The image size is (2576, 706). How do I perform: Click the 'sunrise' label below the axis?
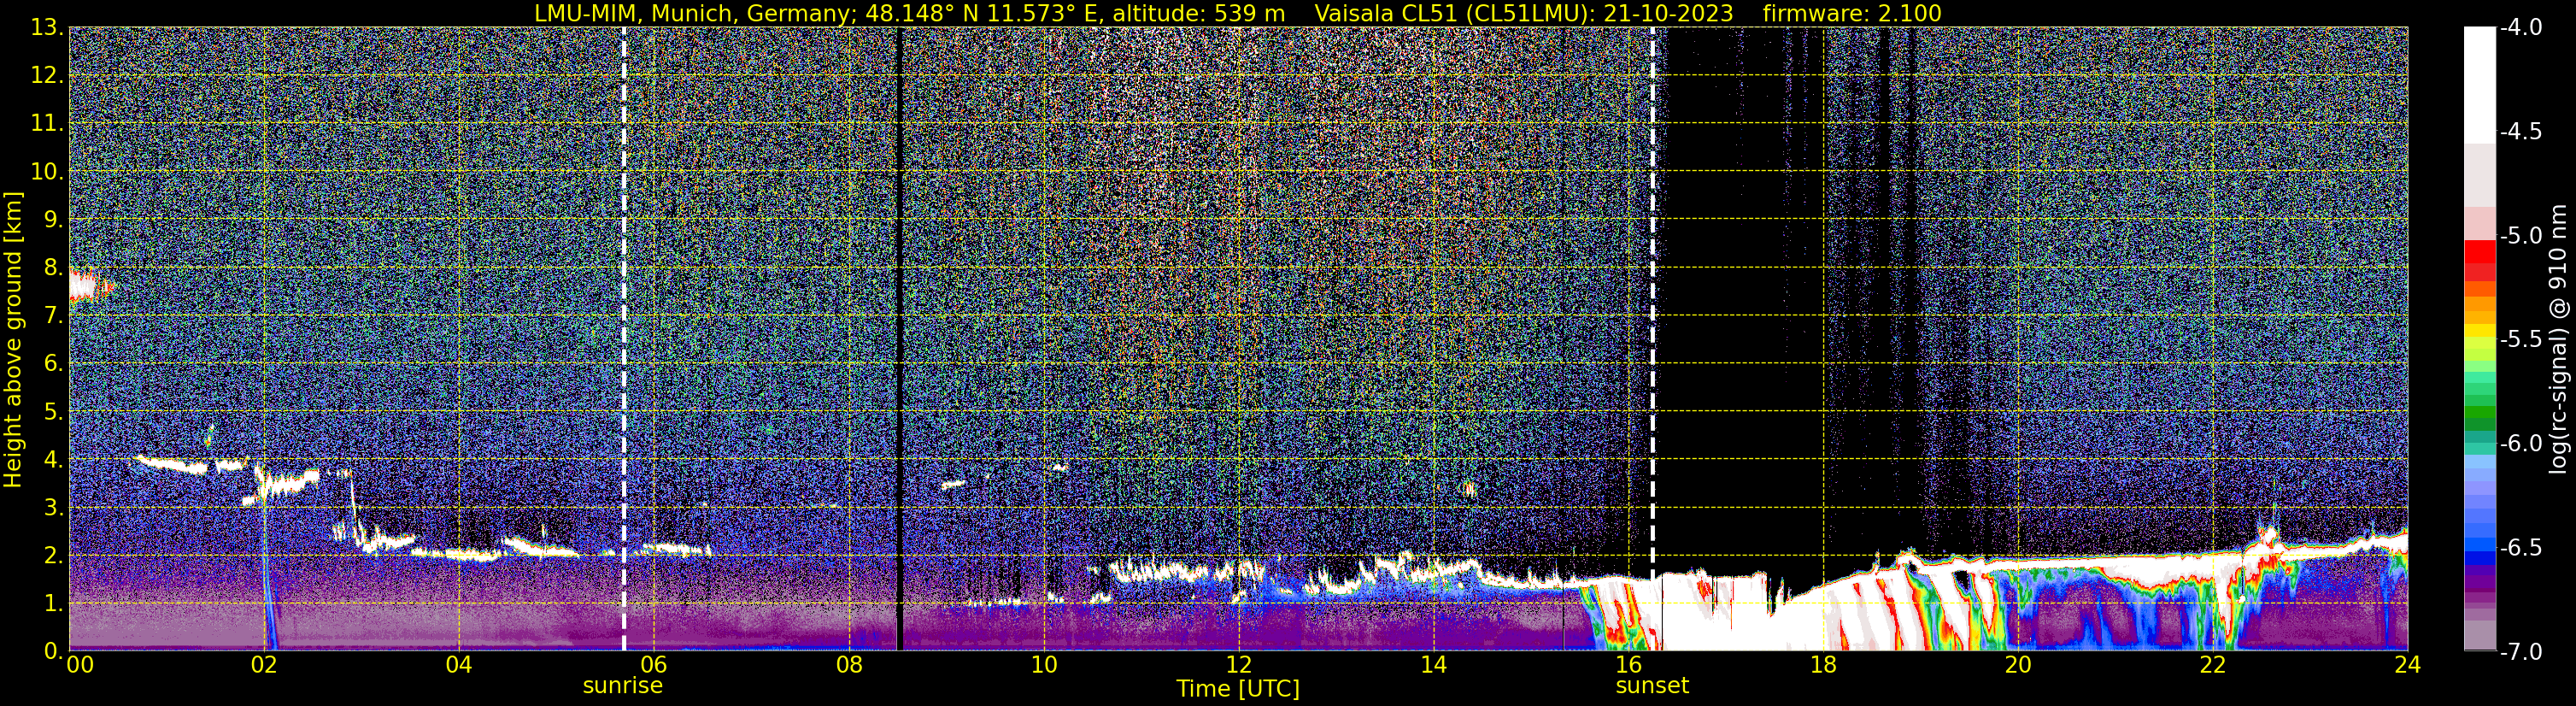(623, 686)
